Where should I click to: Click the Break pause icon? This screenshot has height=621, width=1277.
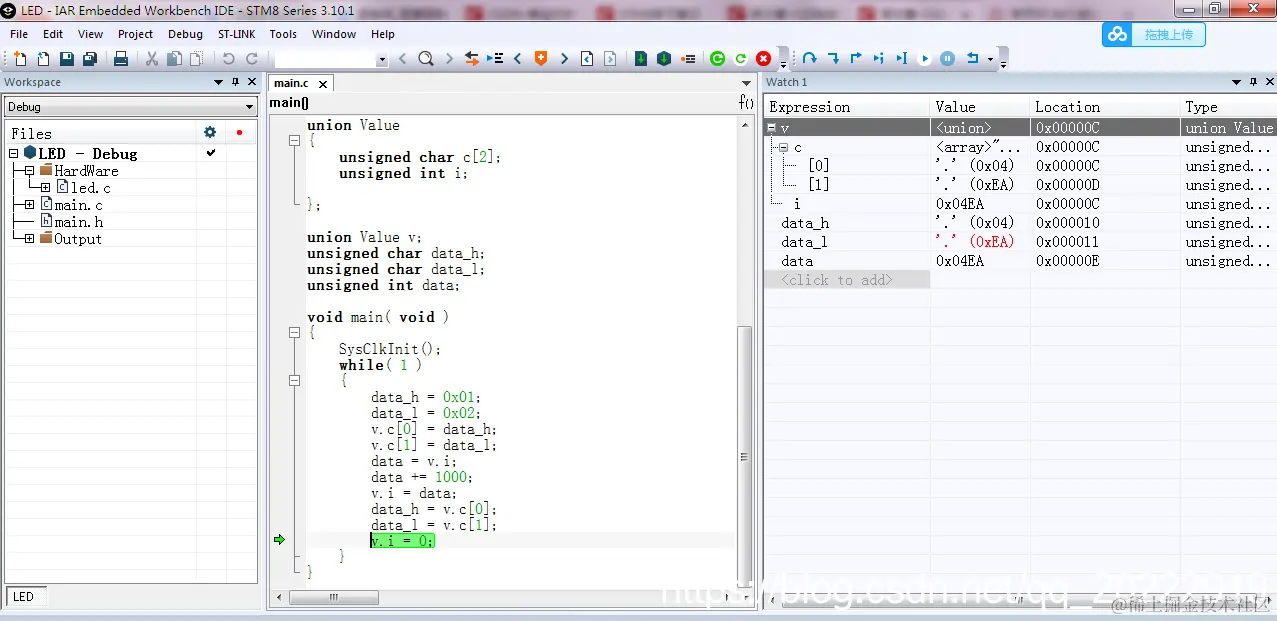pos(948,59)
